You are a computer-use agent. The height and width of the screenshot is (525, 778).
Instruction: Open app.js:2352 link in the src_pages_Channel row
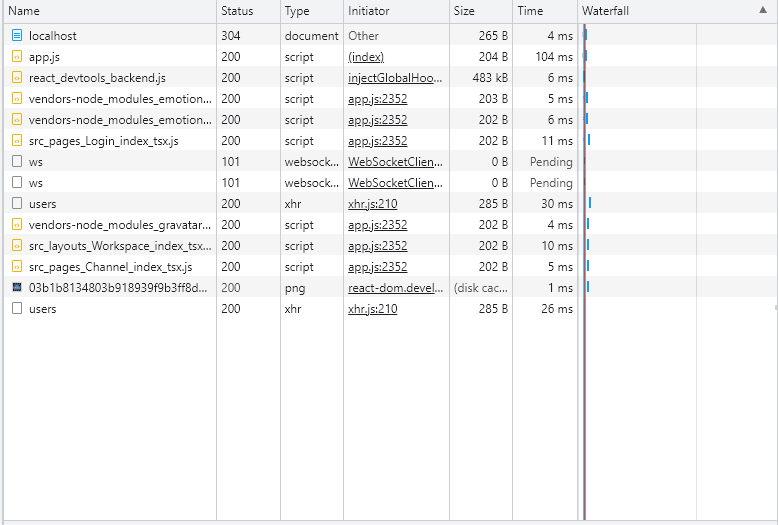pos(378,267)
